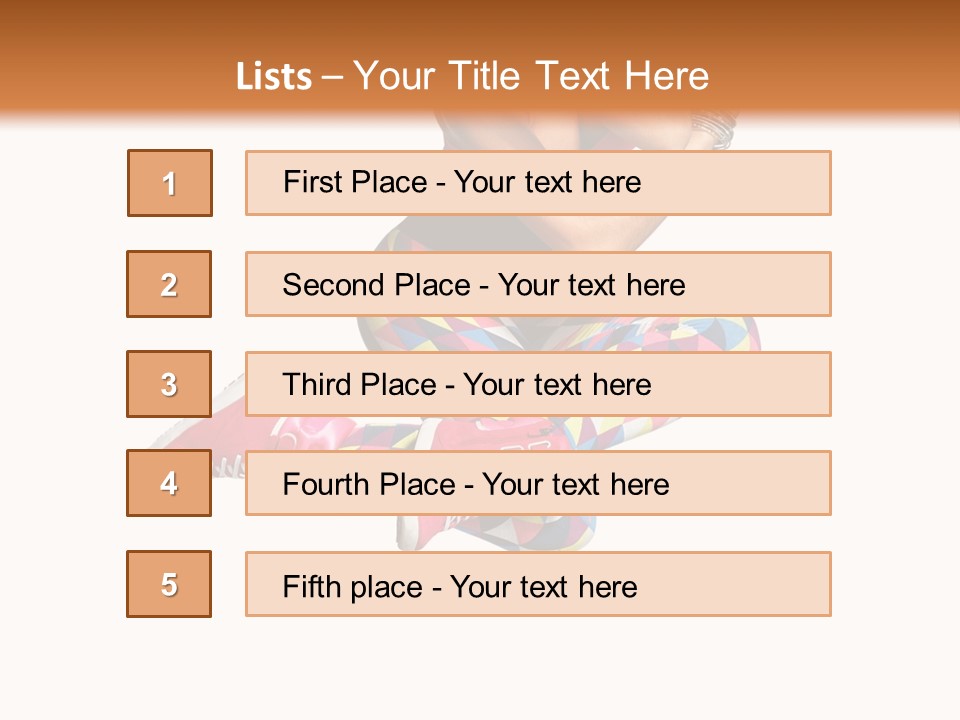960x720 pixels.
Task: Click the 'Fifth place' text box
Action: pyautogui.click(x=538, y=585)
